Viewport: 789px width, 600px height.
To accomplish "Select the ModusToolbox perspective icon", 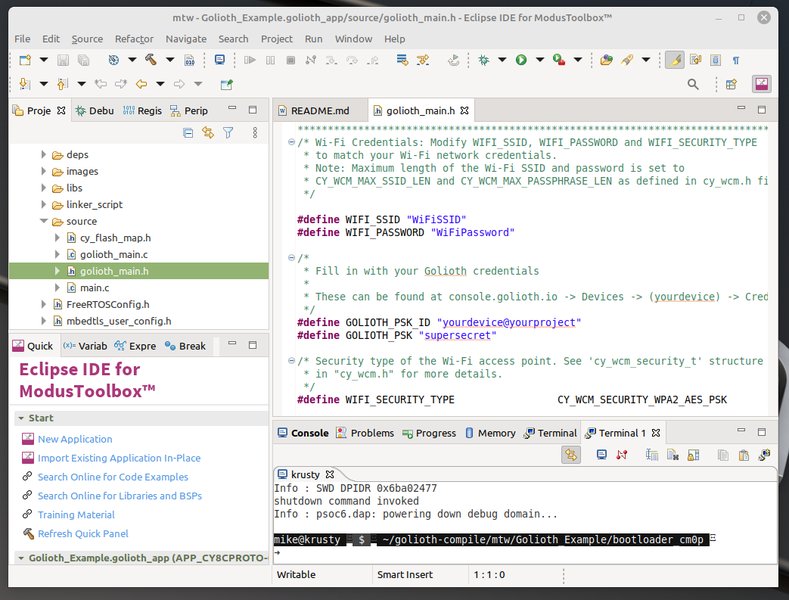I will point(761,84).
